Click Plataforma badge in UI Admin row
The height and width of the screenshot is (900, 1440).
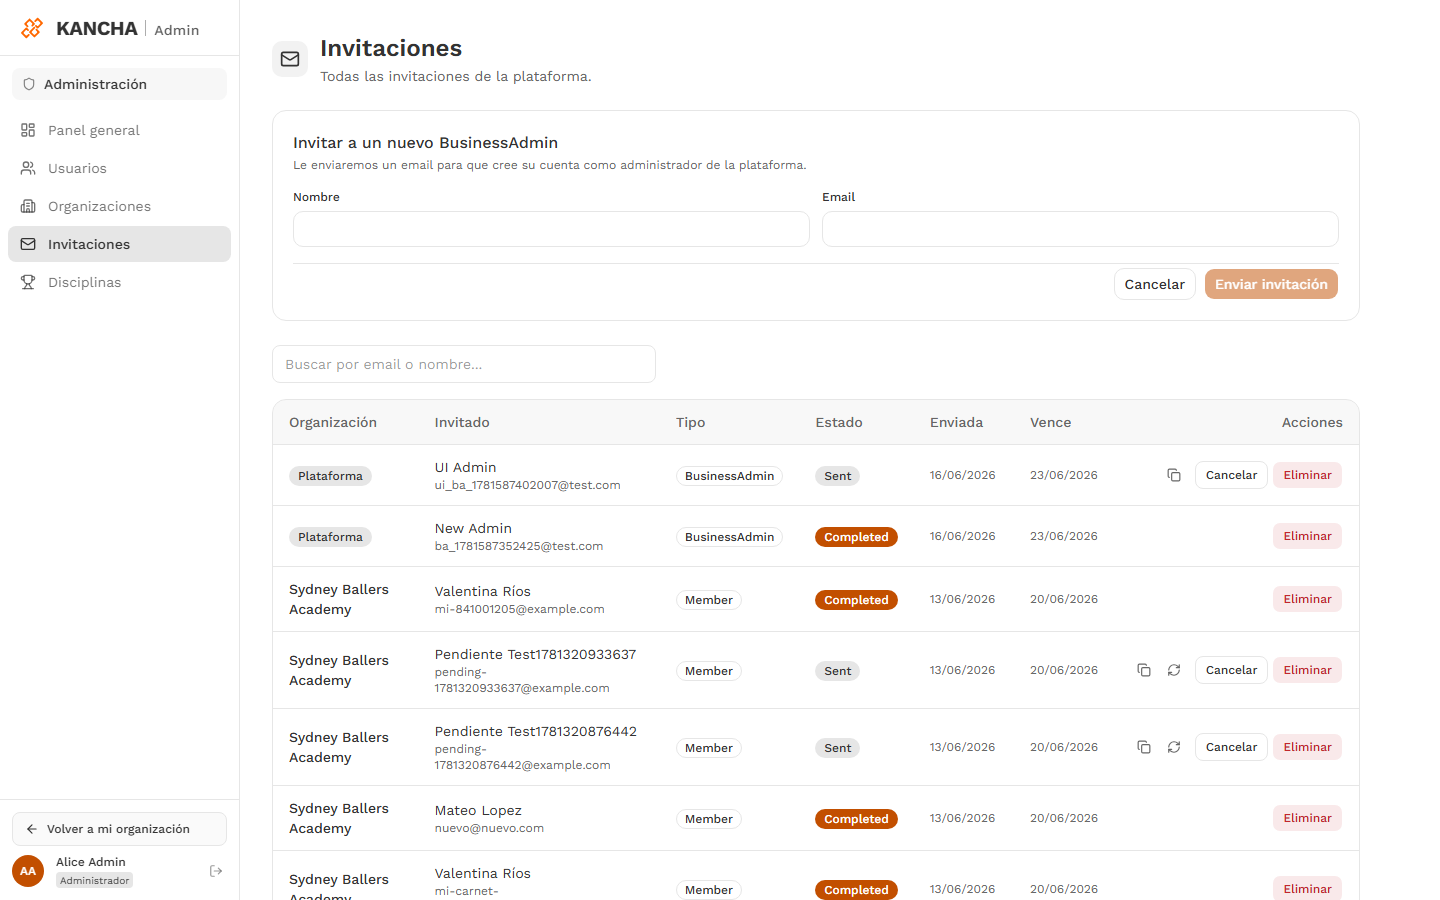pos(330,476)
